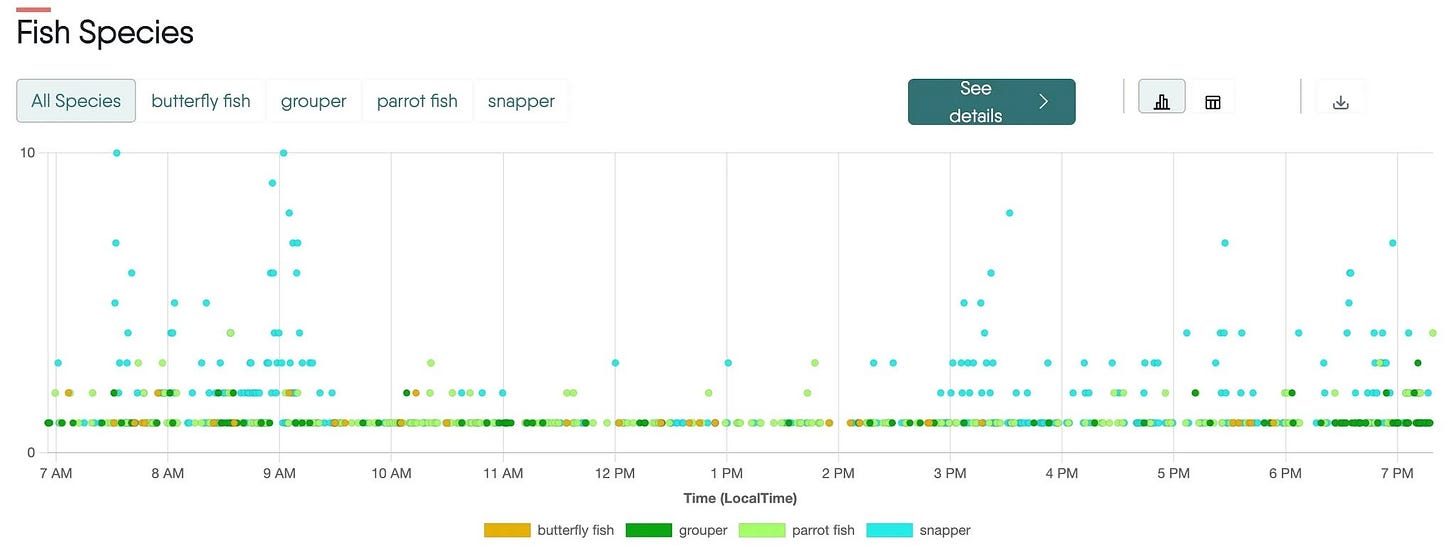Open See details button
The height and width of the screenshot is (558, 1456).
992,102
